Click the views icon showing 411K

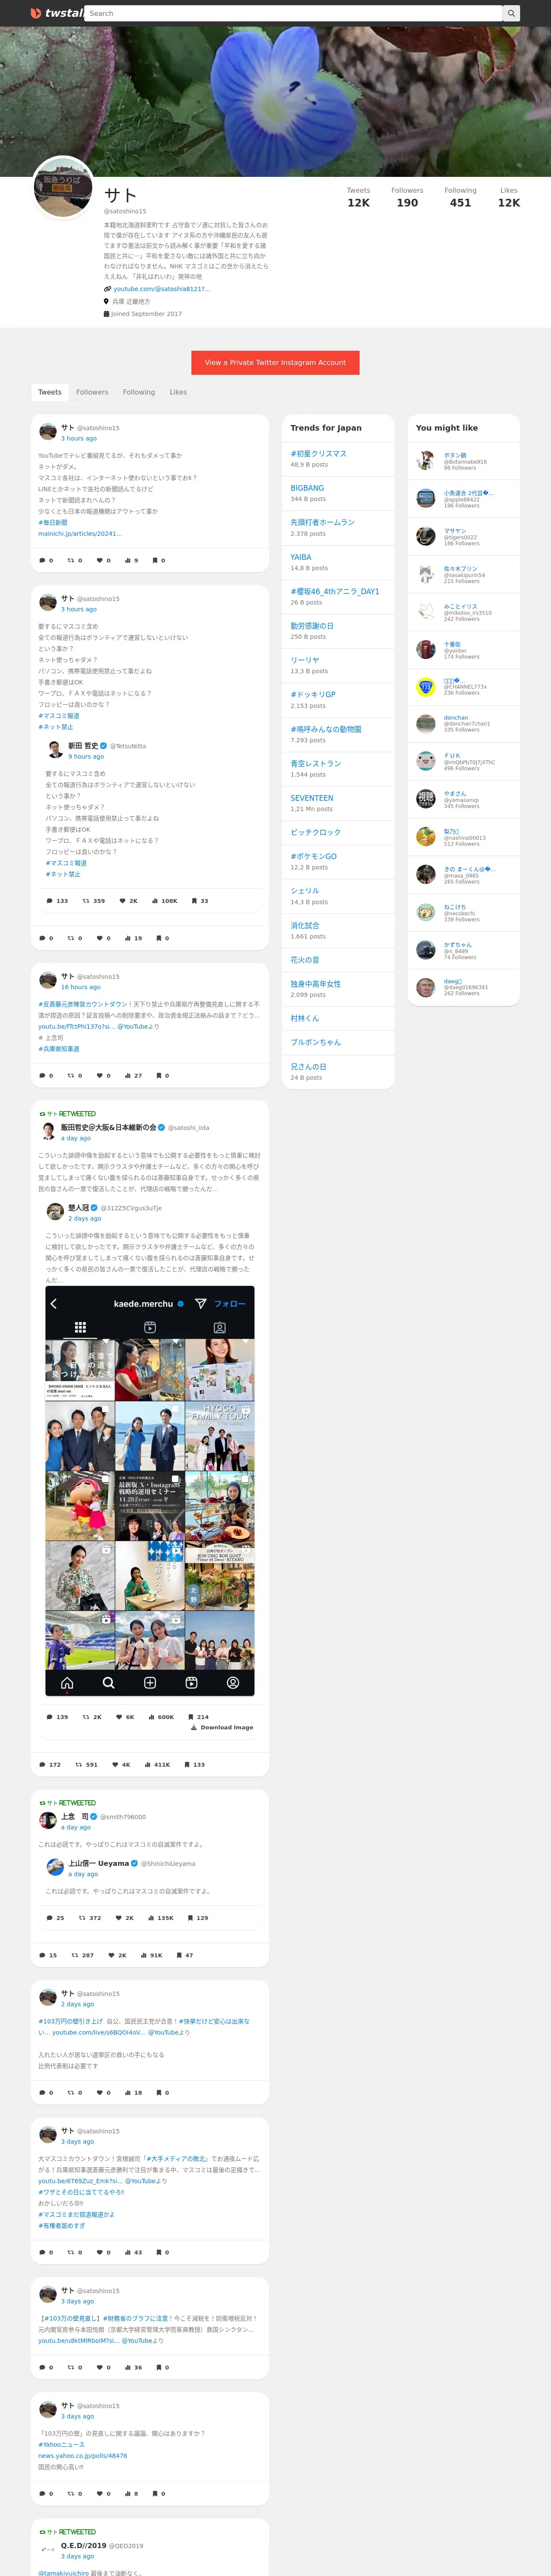pyautogui.click(x=148, y=1765)
